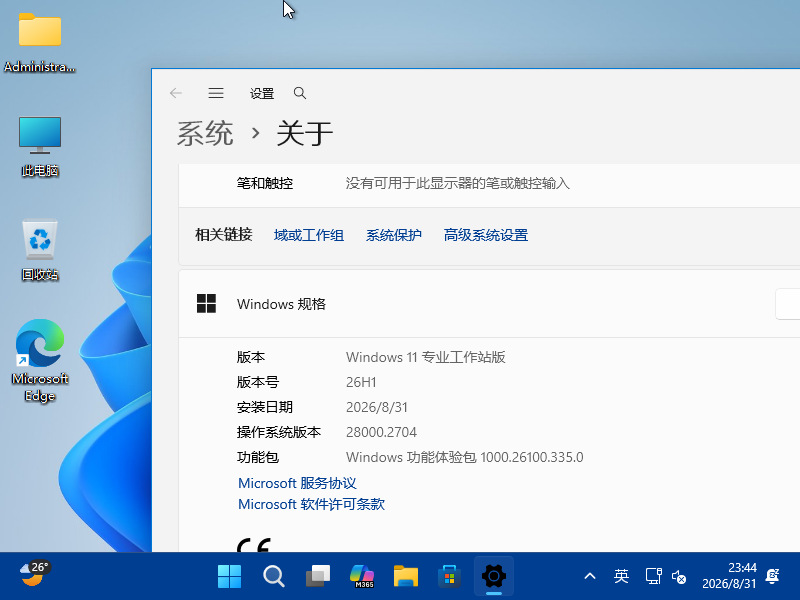Click the 操作系统版本 label
800x600 pixels.
click(279, 432)
